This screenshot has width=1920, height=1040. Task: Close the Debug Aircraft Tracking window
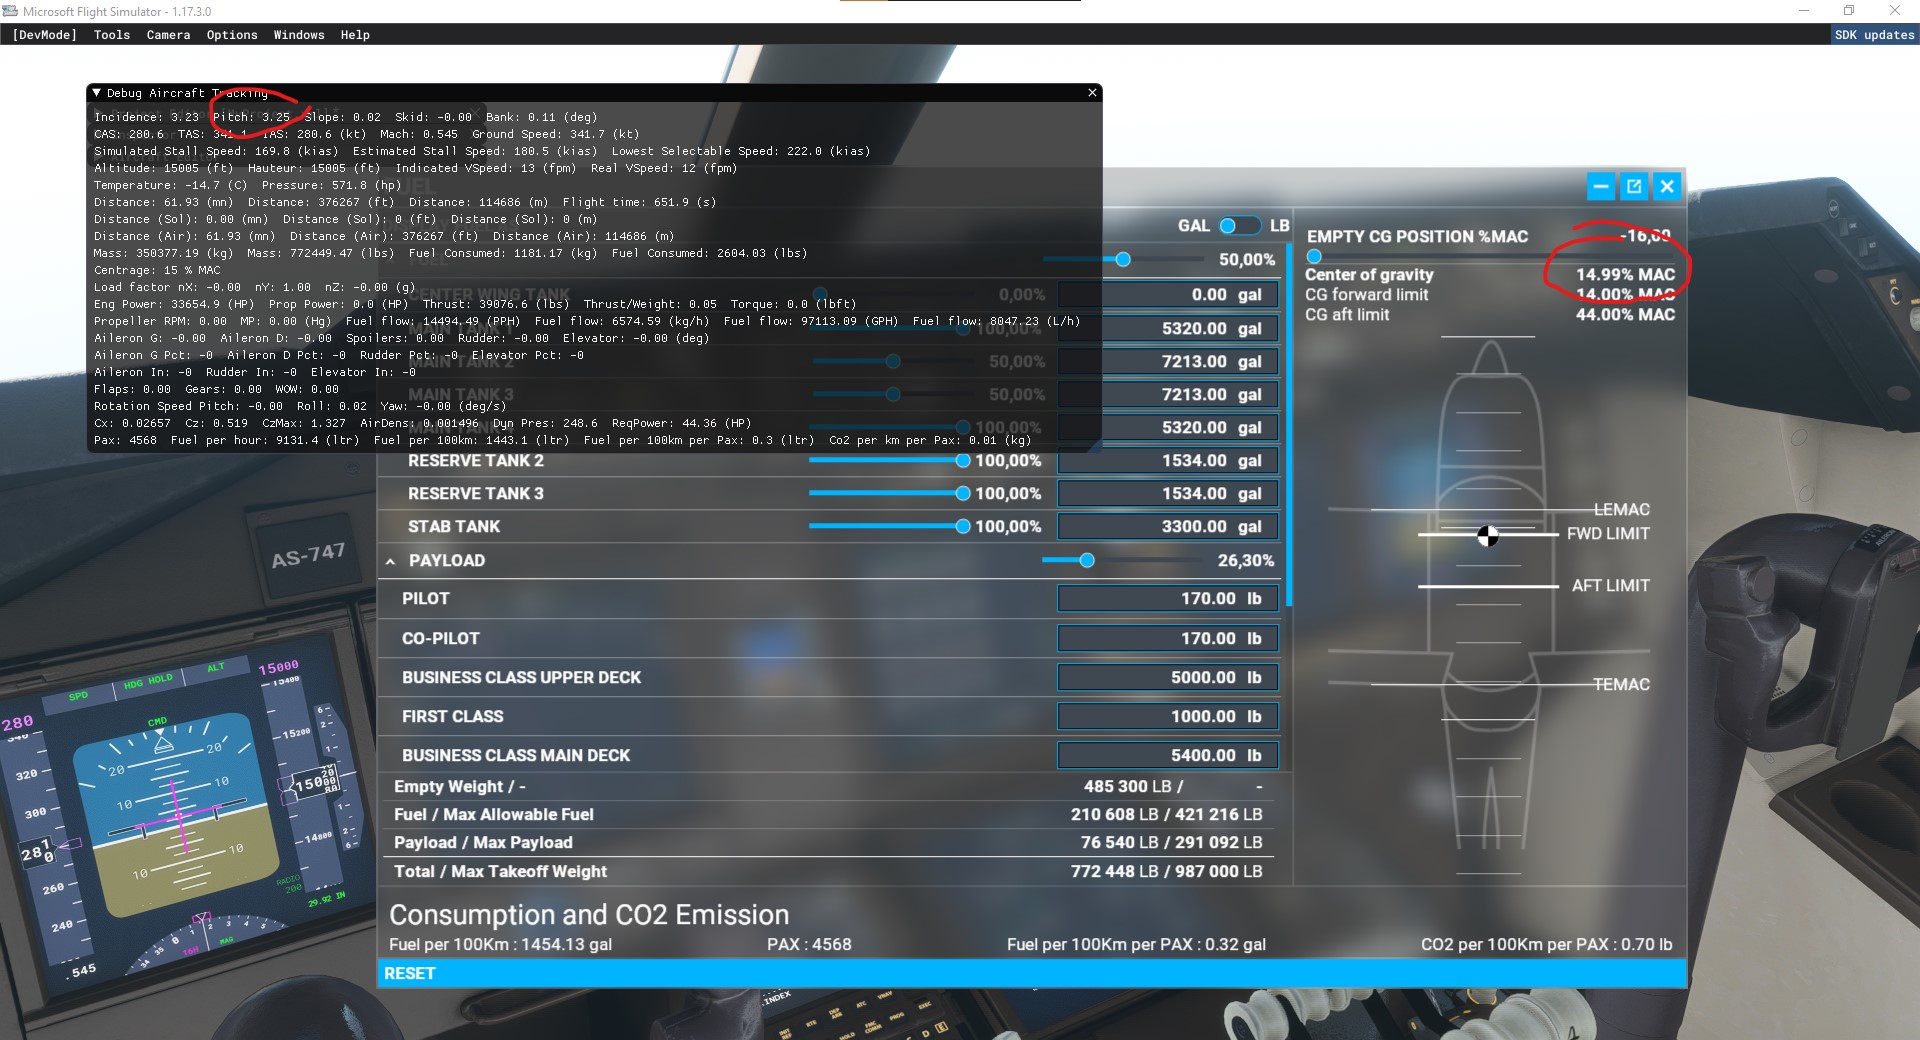pos(1092,92)
